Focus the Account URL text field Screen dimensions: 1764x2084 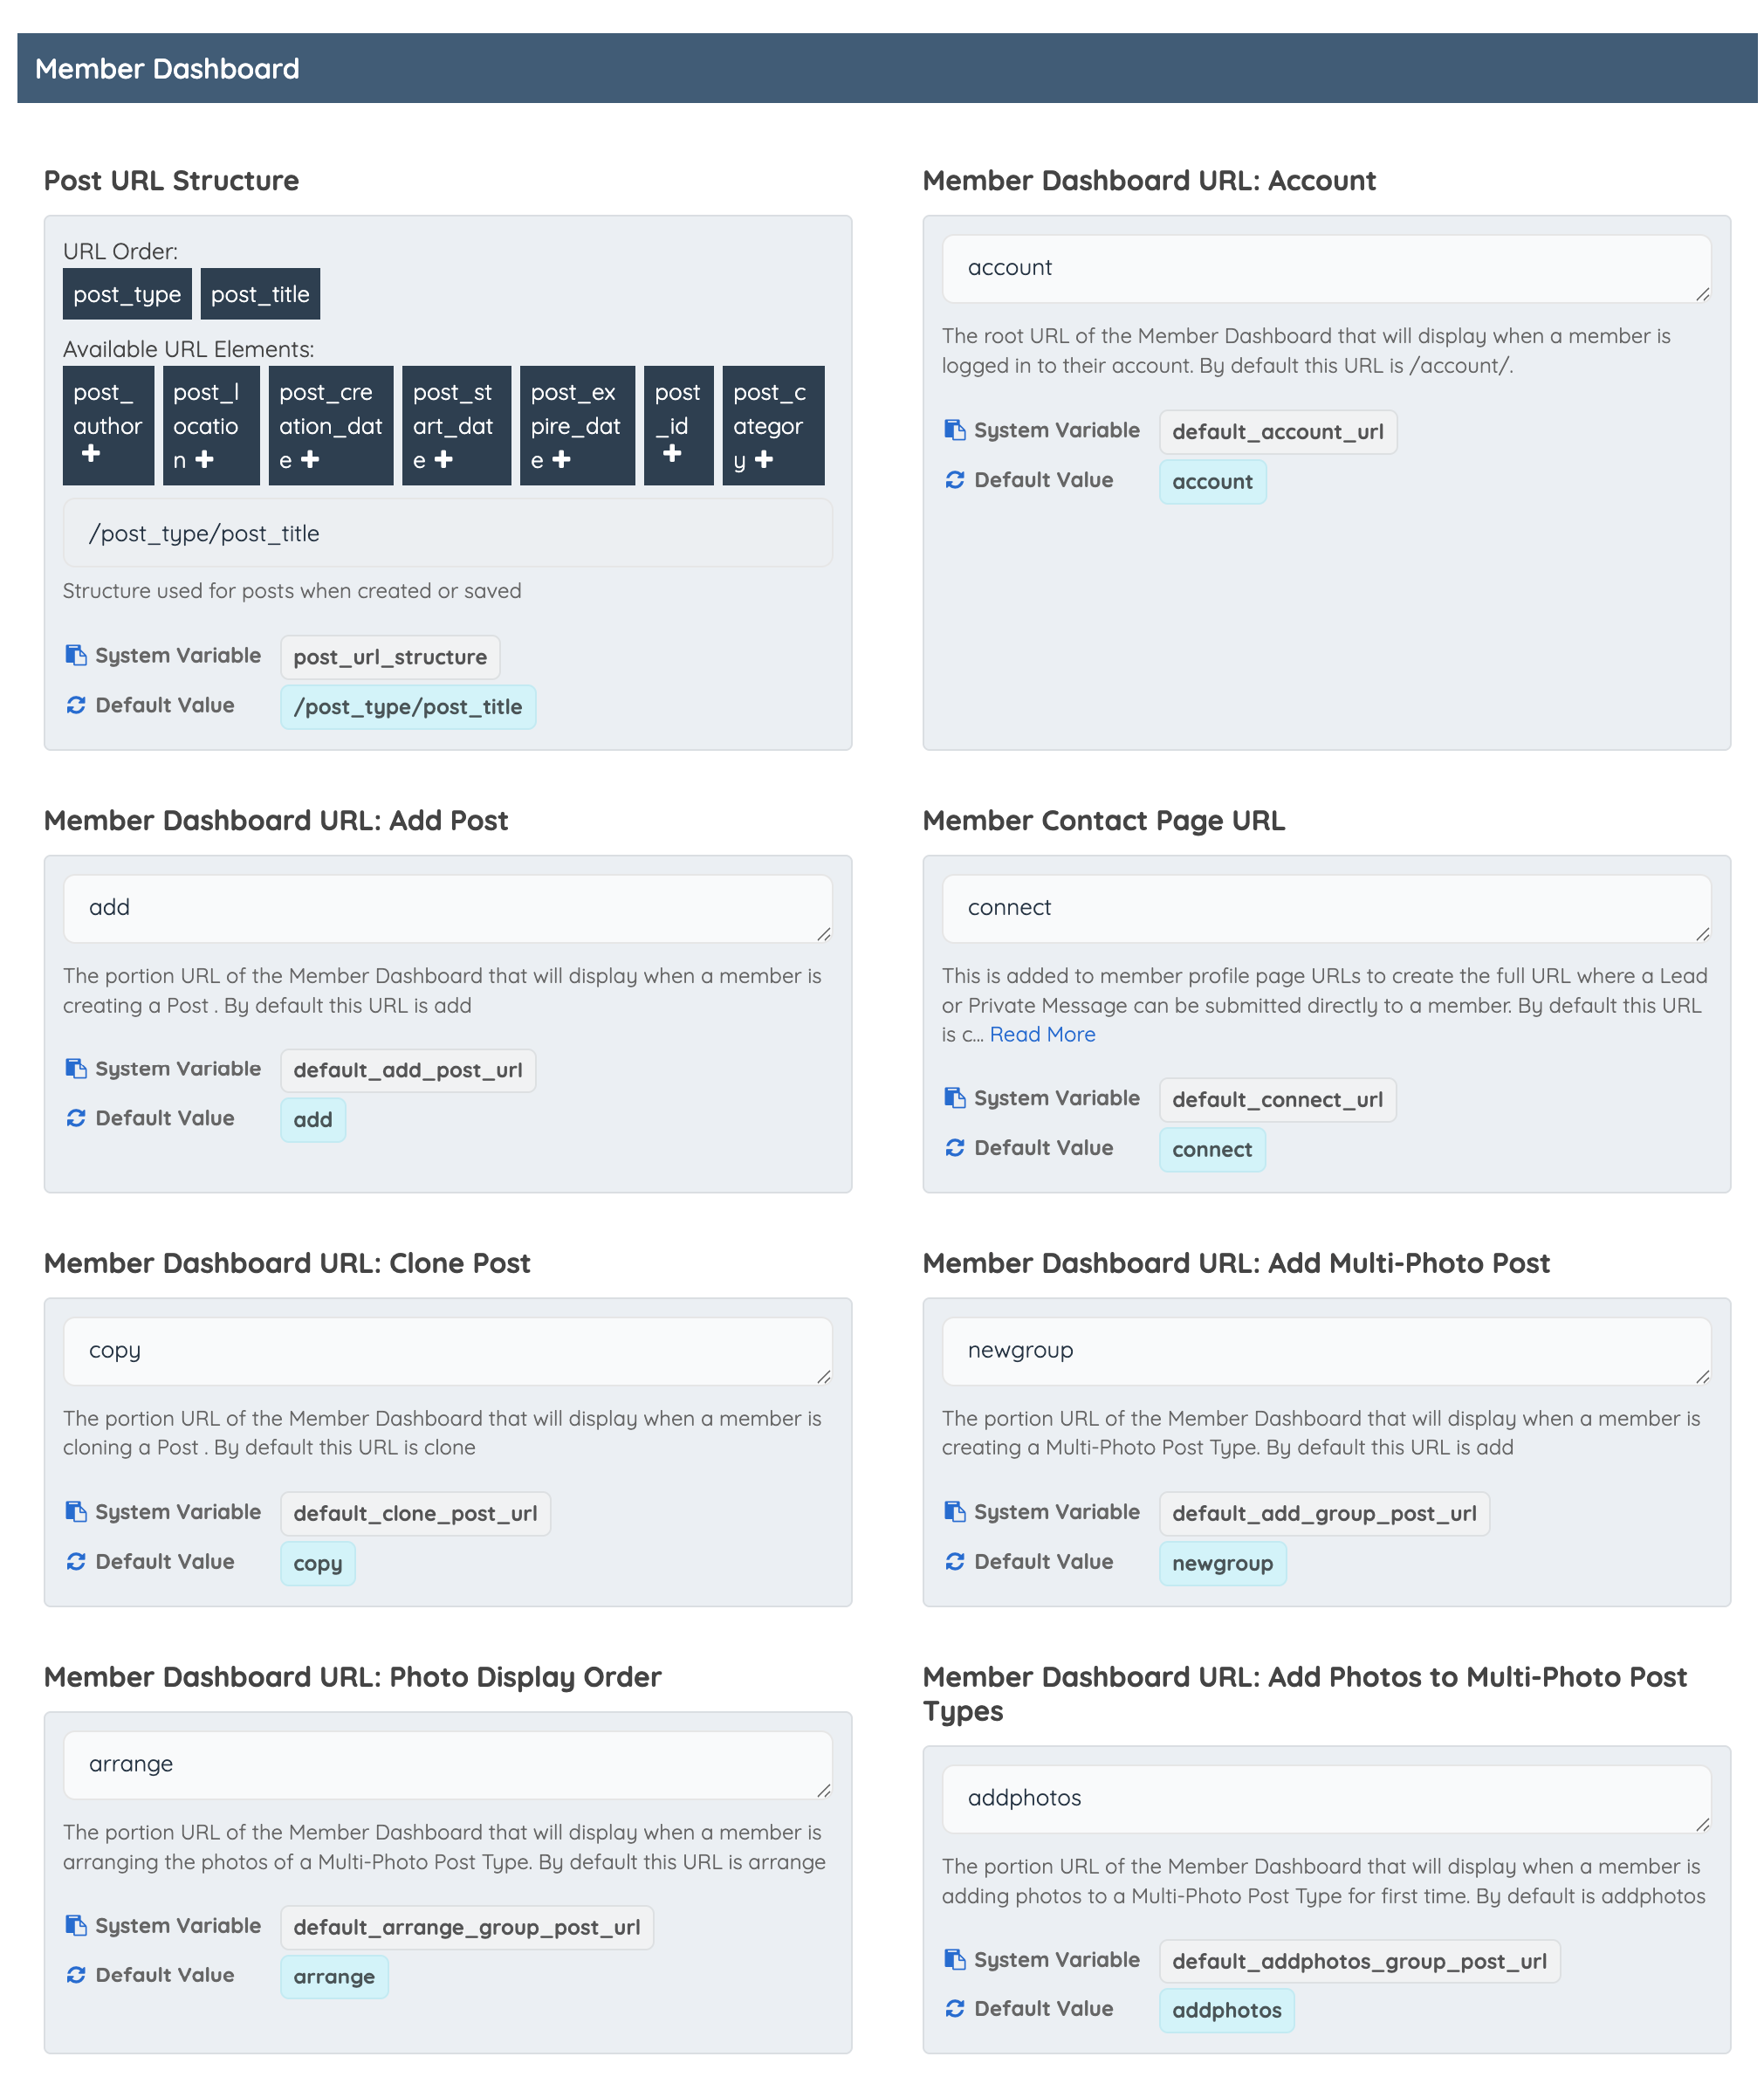pyautogui.click(x=1326, y=269)
